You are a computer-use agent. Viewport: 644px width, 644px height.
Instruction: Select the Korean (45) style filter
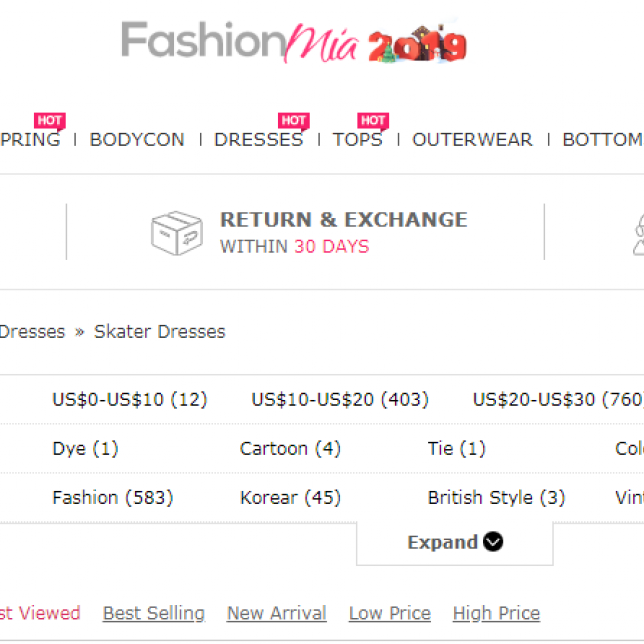290,498
